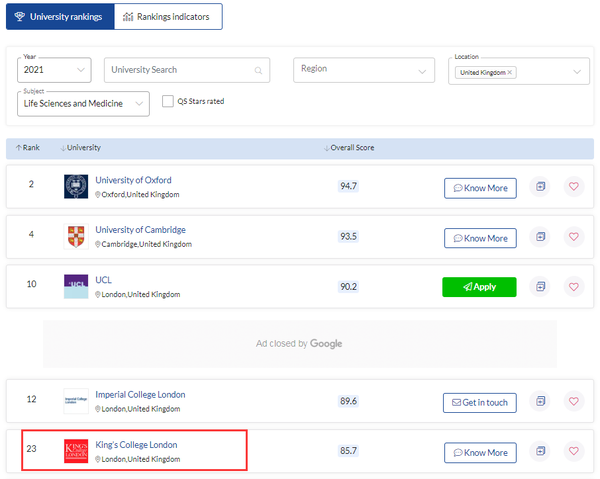Add University of Oxford to compare
The image size is (600, 479).
tap(540, 186)
